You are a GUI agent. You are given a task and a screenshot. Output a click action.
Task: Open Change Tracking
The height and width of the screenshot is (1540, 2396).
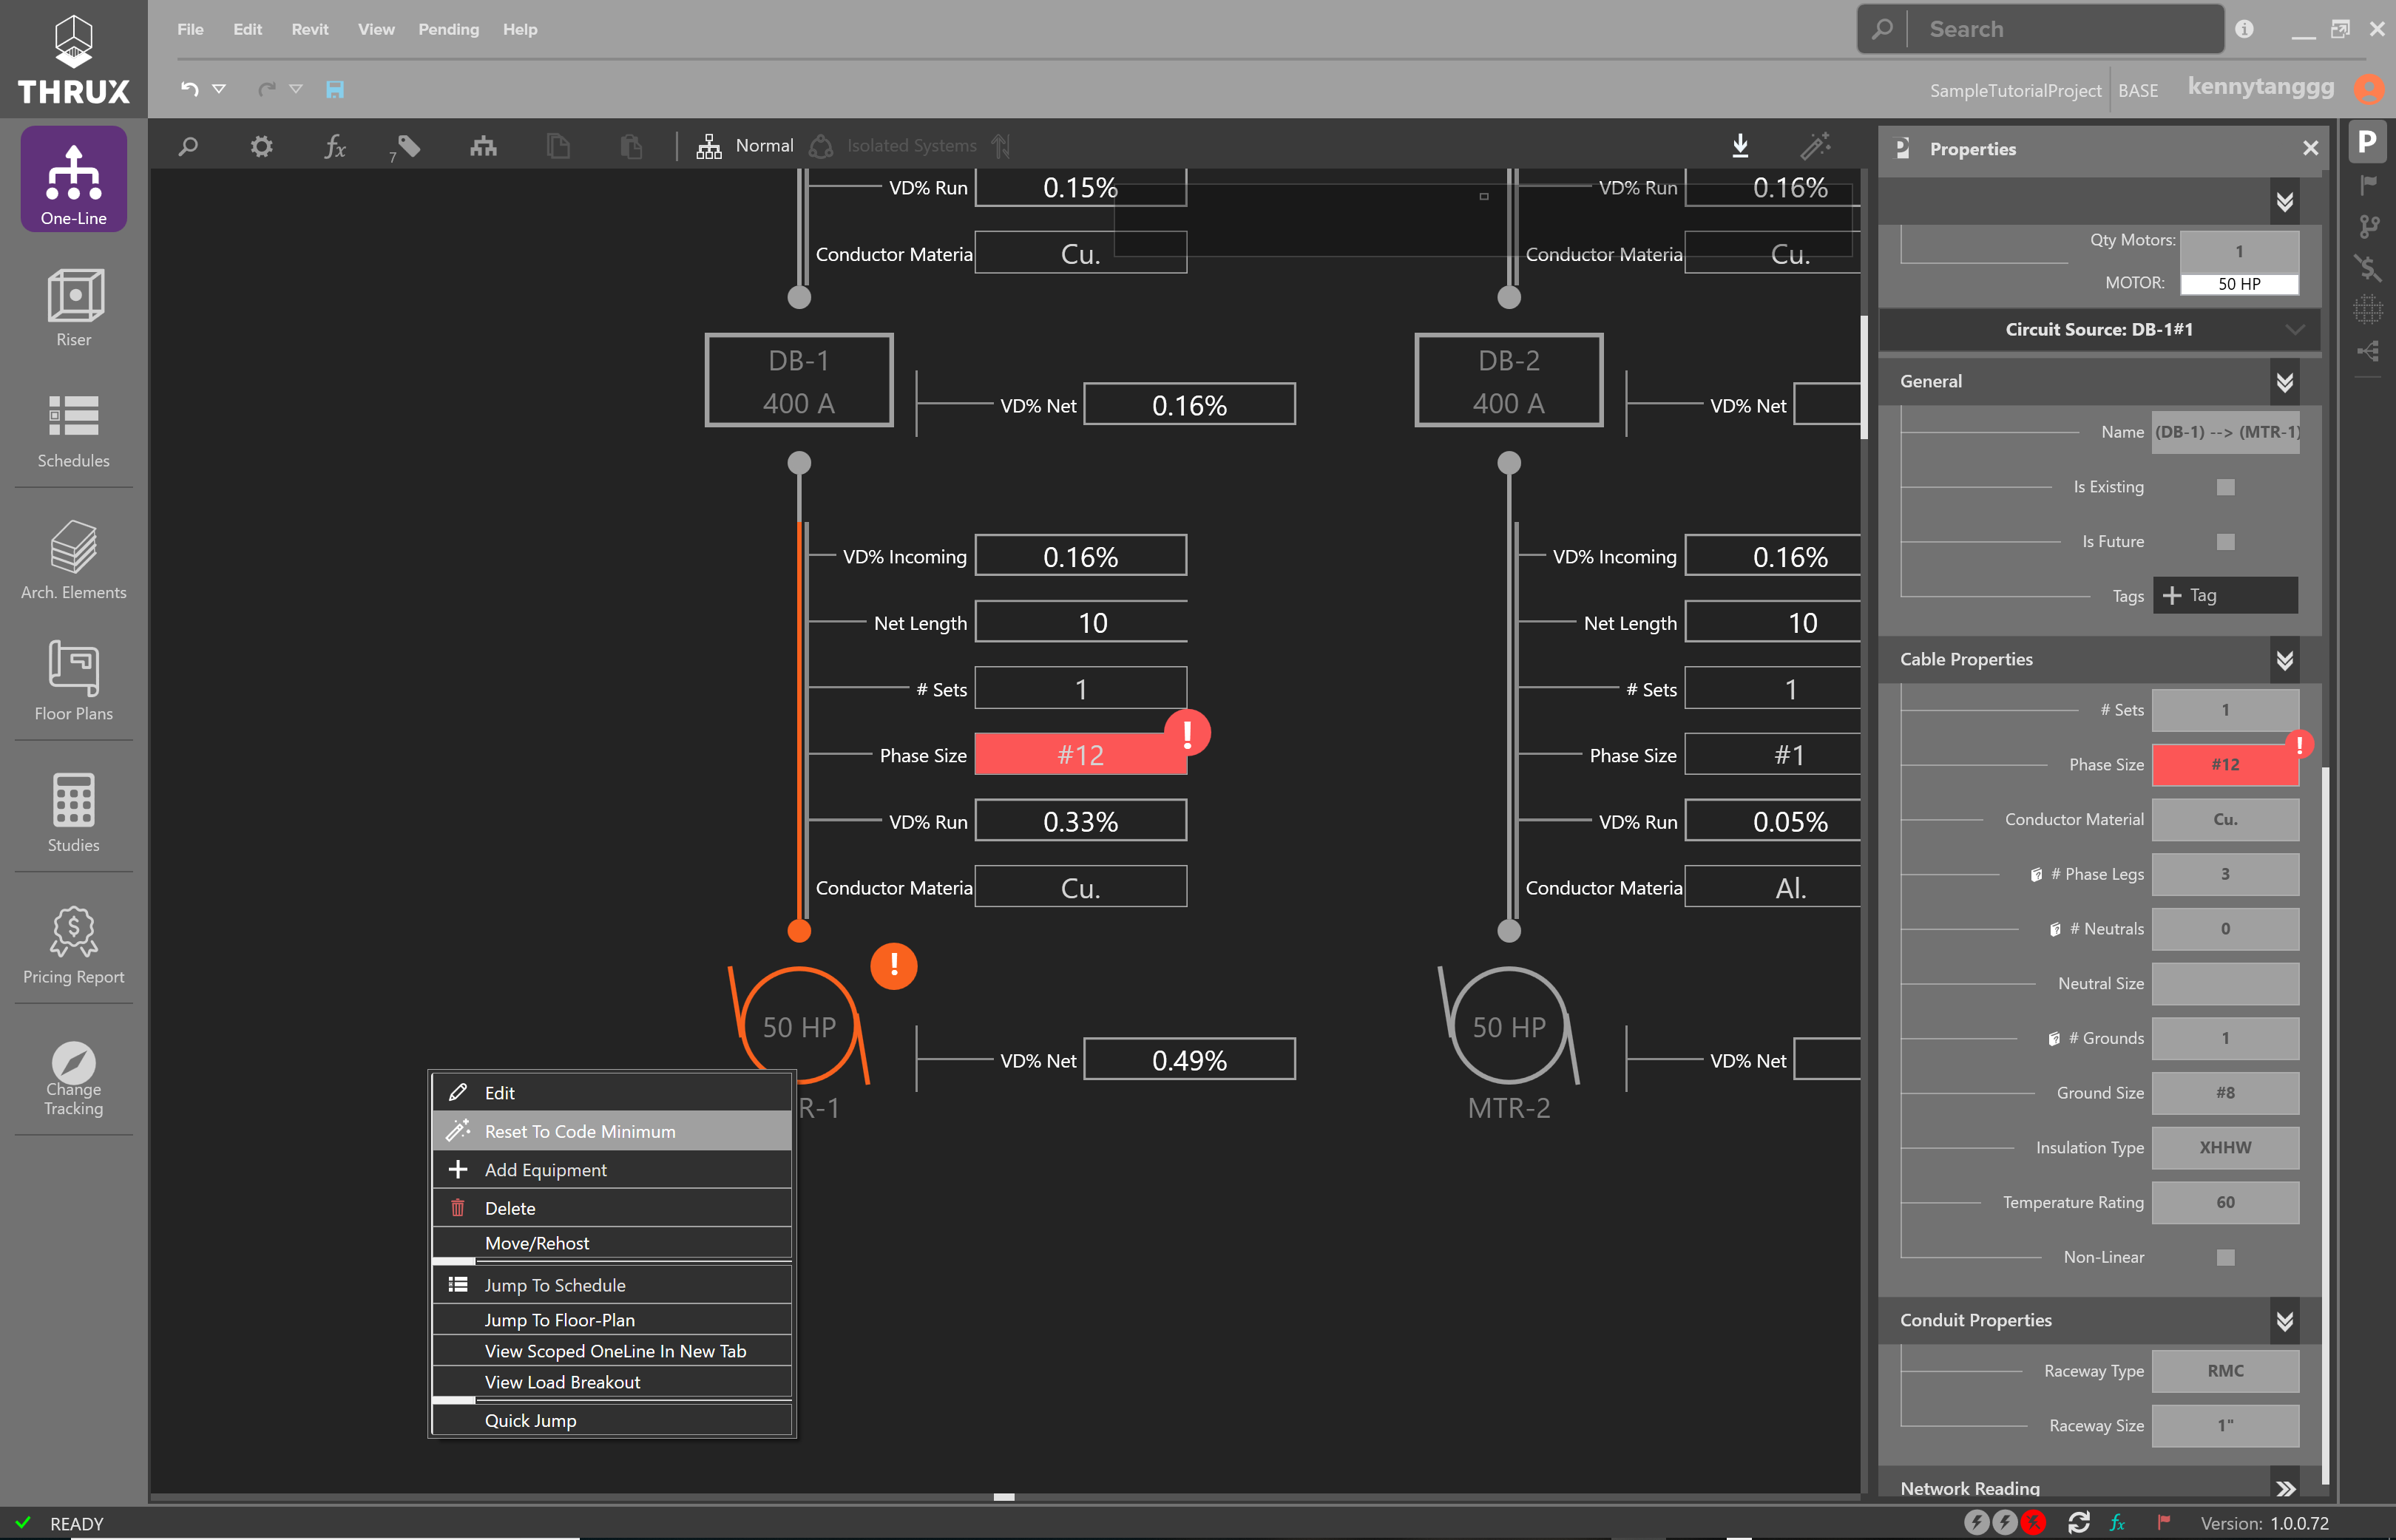pos(73,1078)
